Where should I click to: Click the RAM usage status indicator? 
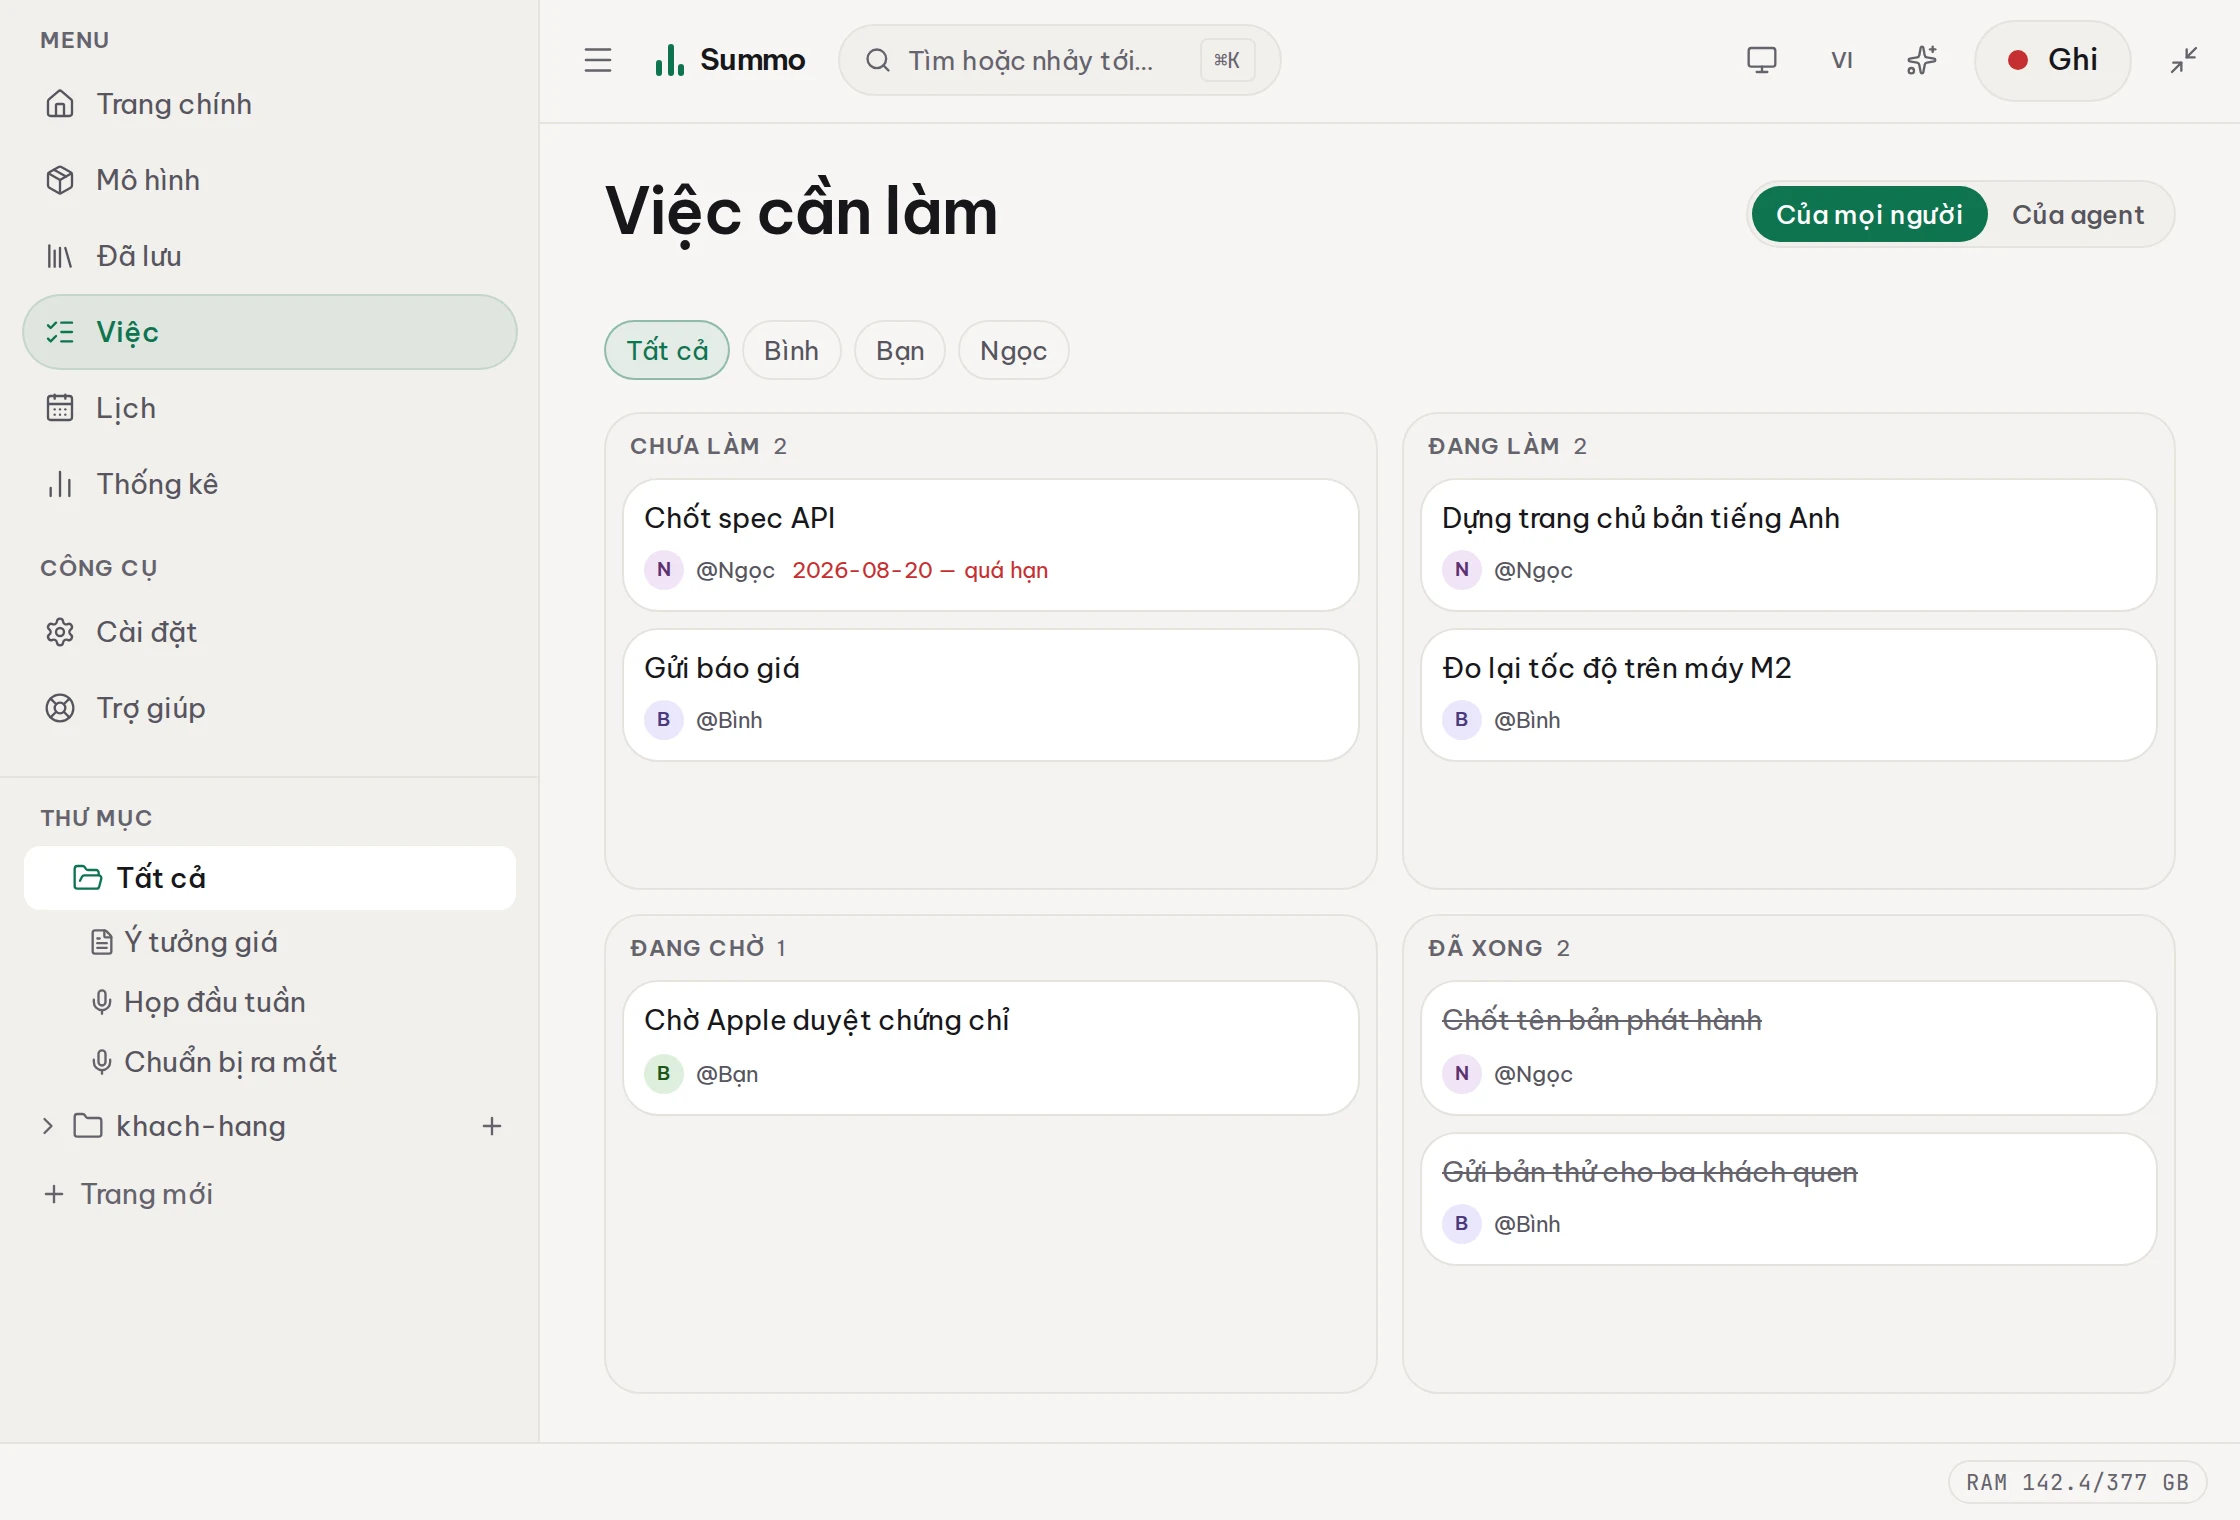click(x=2077, y=1482)
